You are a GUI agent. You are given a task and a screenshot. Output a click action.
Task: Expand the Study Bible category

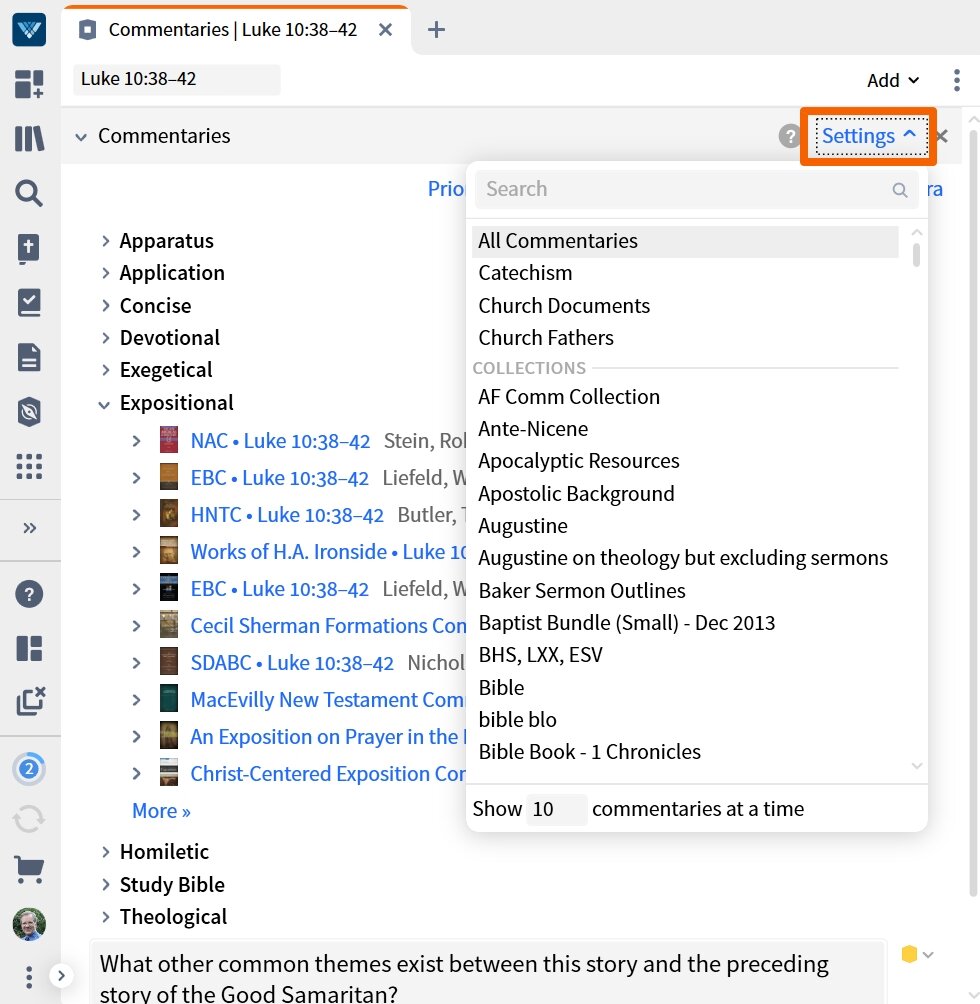pyautogui.click(x=106, y=884)
